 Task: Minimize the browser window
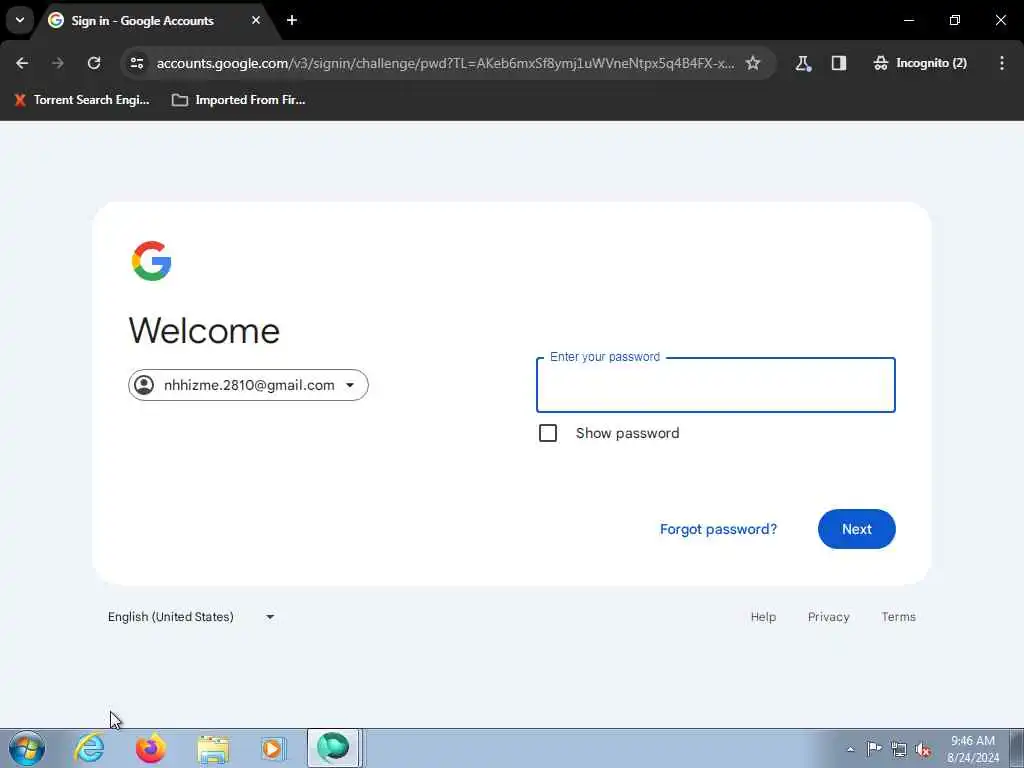pos(909,20)
